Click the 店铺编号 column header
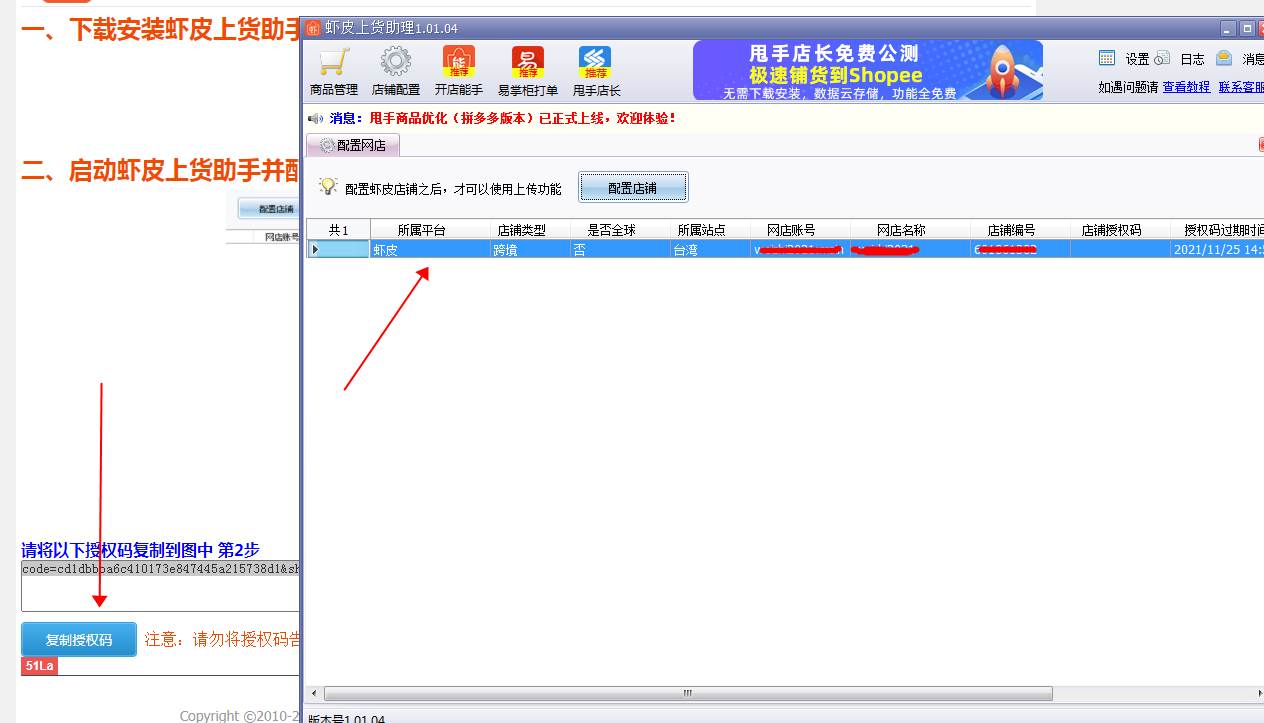The width and height of the screenshot is (1264, 723). tap(1021, 230)
